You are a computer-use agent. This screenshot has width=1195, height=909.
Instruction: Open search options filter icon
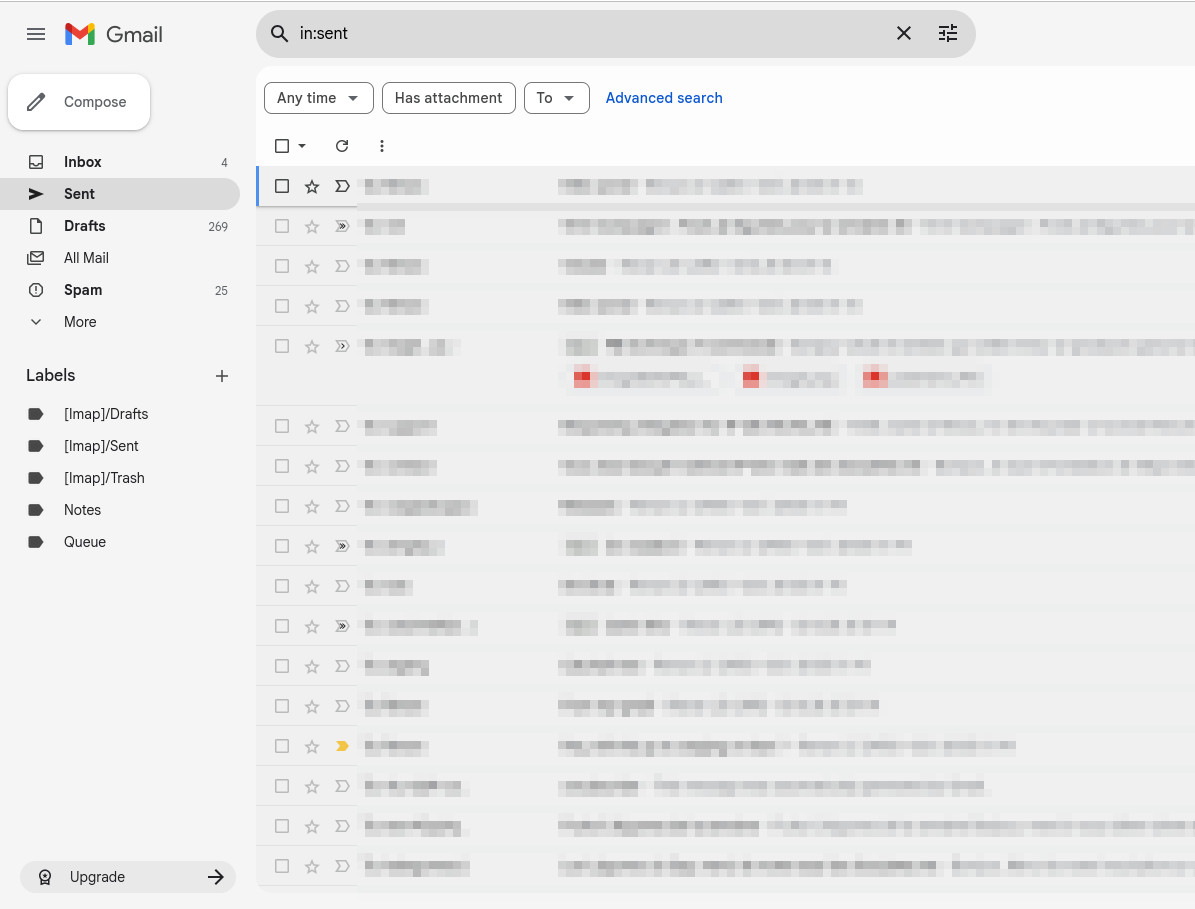point(948,33)
